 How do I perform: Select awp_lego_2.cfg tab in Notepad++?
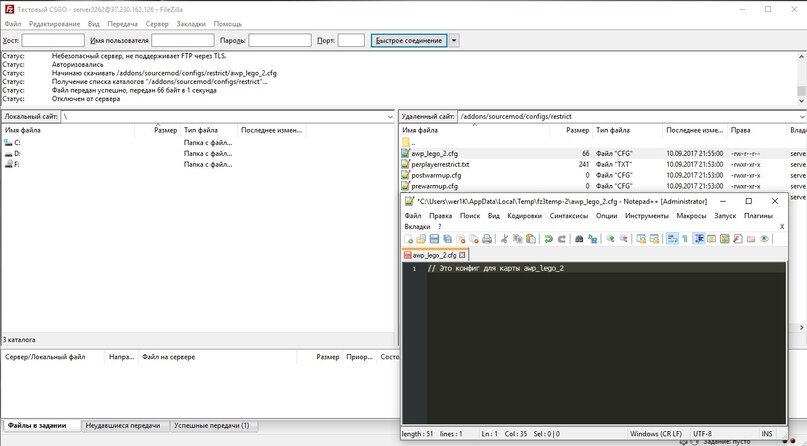(x=435, y=255)
